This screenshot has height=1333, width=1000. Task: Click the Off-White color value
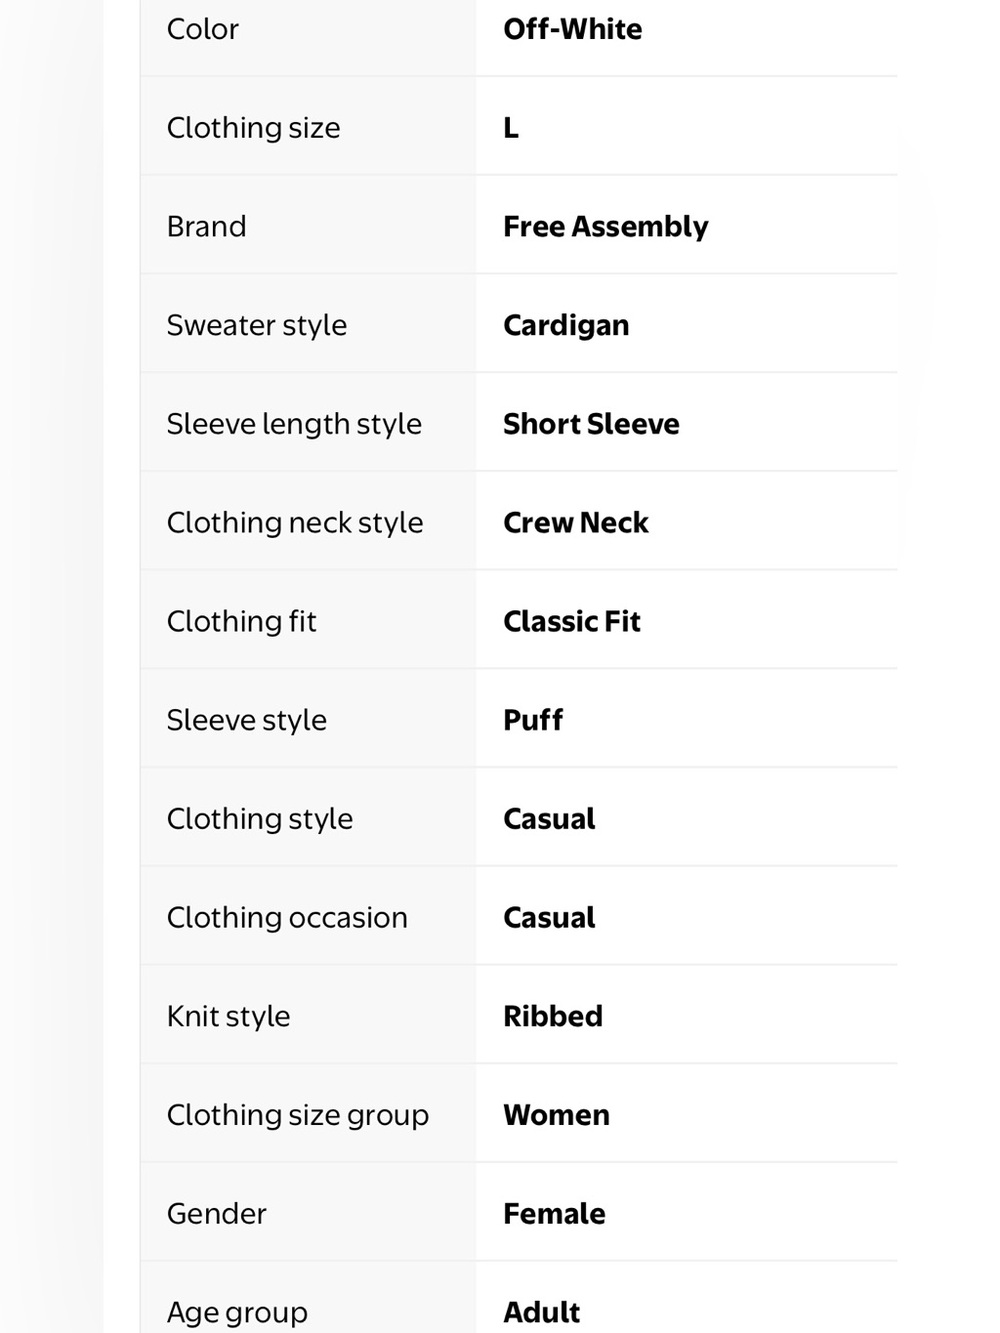point(572,29)
